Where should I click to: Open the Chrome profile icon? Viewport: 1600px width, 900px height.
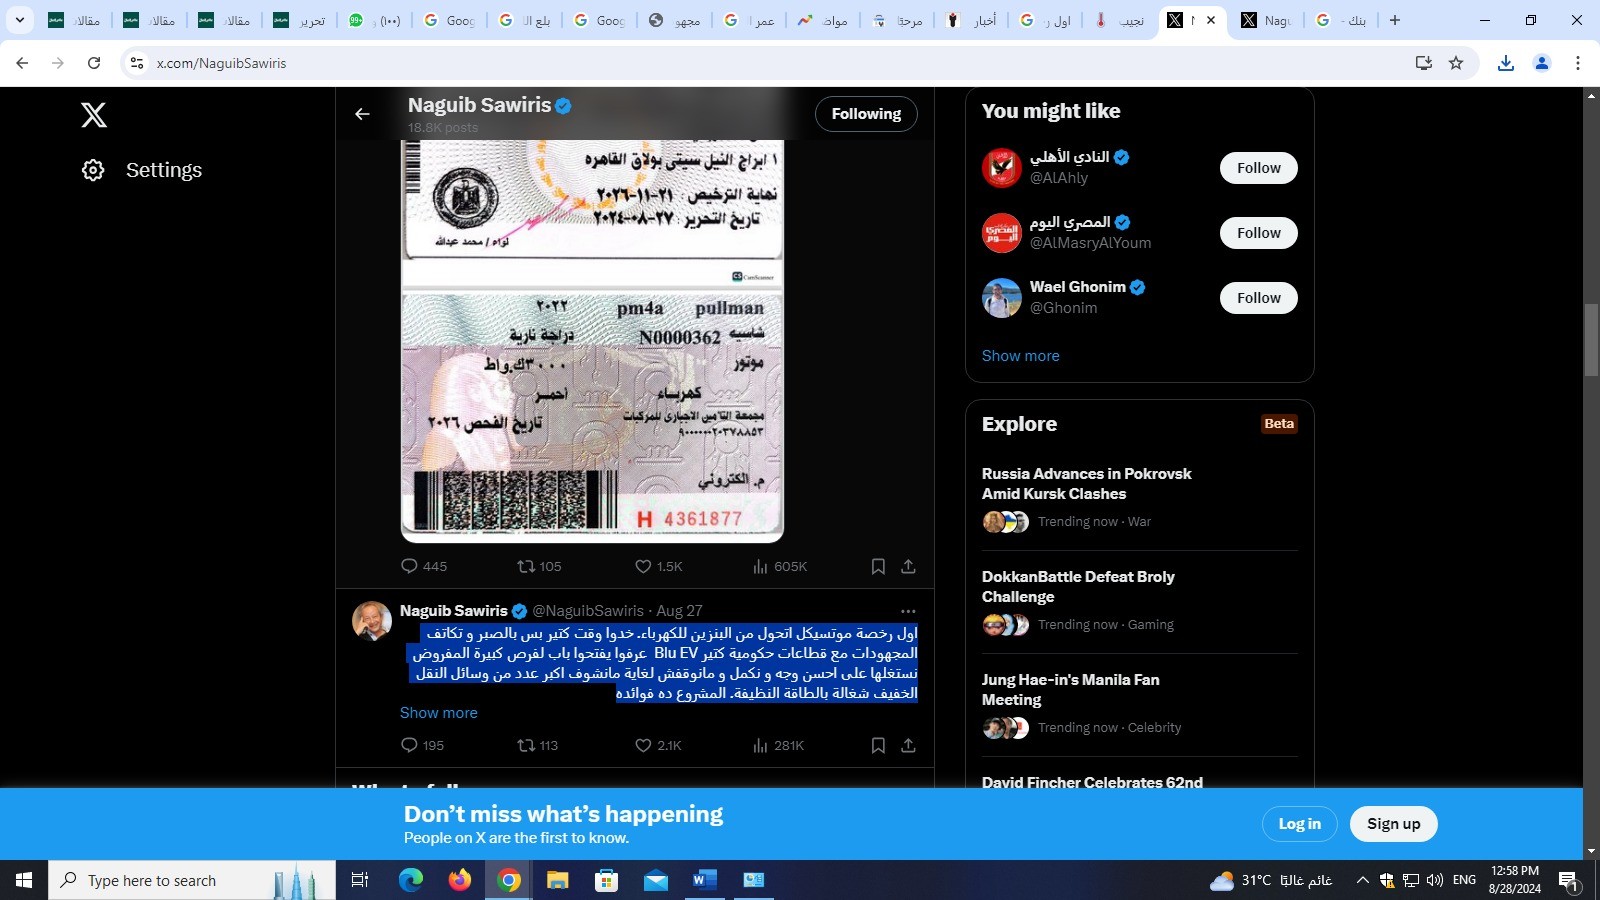(1542, 63)
